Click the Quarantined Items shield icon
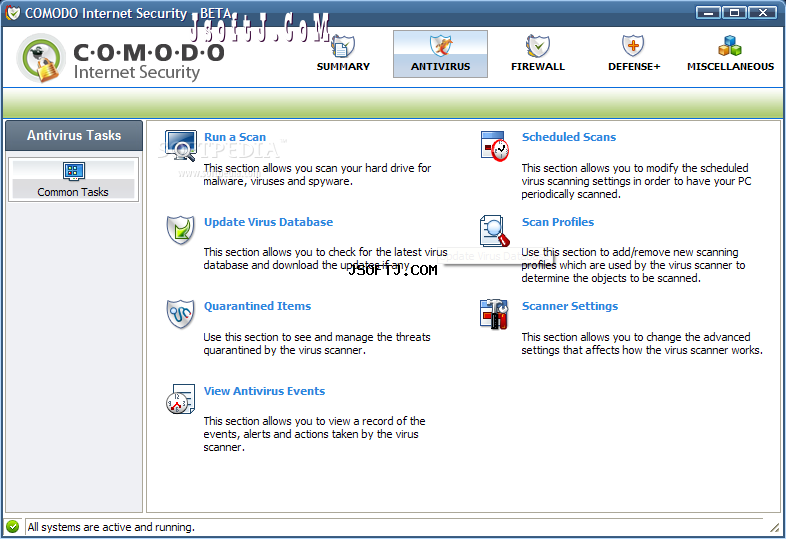This screenshot has width=786, height=539. [180, 314]
